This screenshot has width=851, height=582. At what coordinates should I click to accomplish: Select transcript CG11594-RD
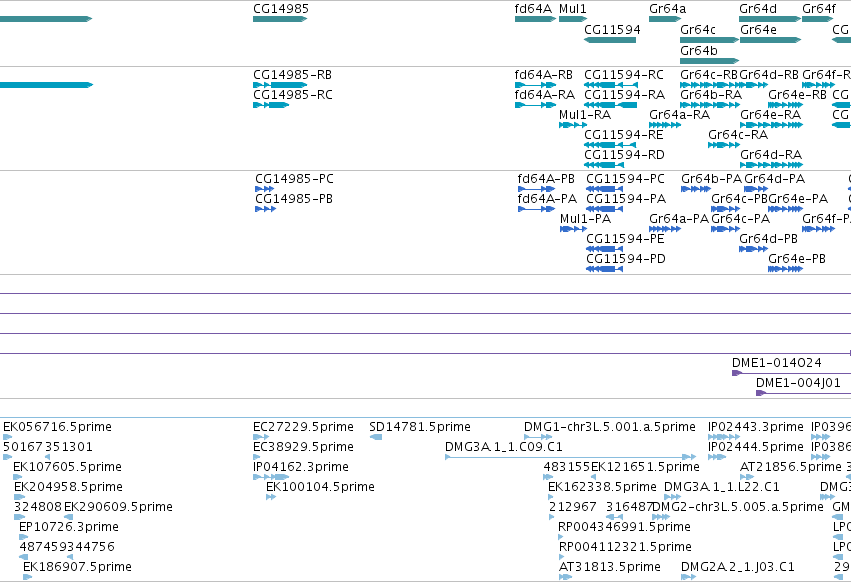(604, 165)
